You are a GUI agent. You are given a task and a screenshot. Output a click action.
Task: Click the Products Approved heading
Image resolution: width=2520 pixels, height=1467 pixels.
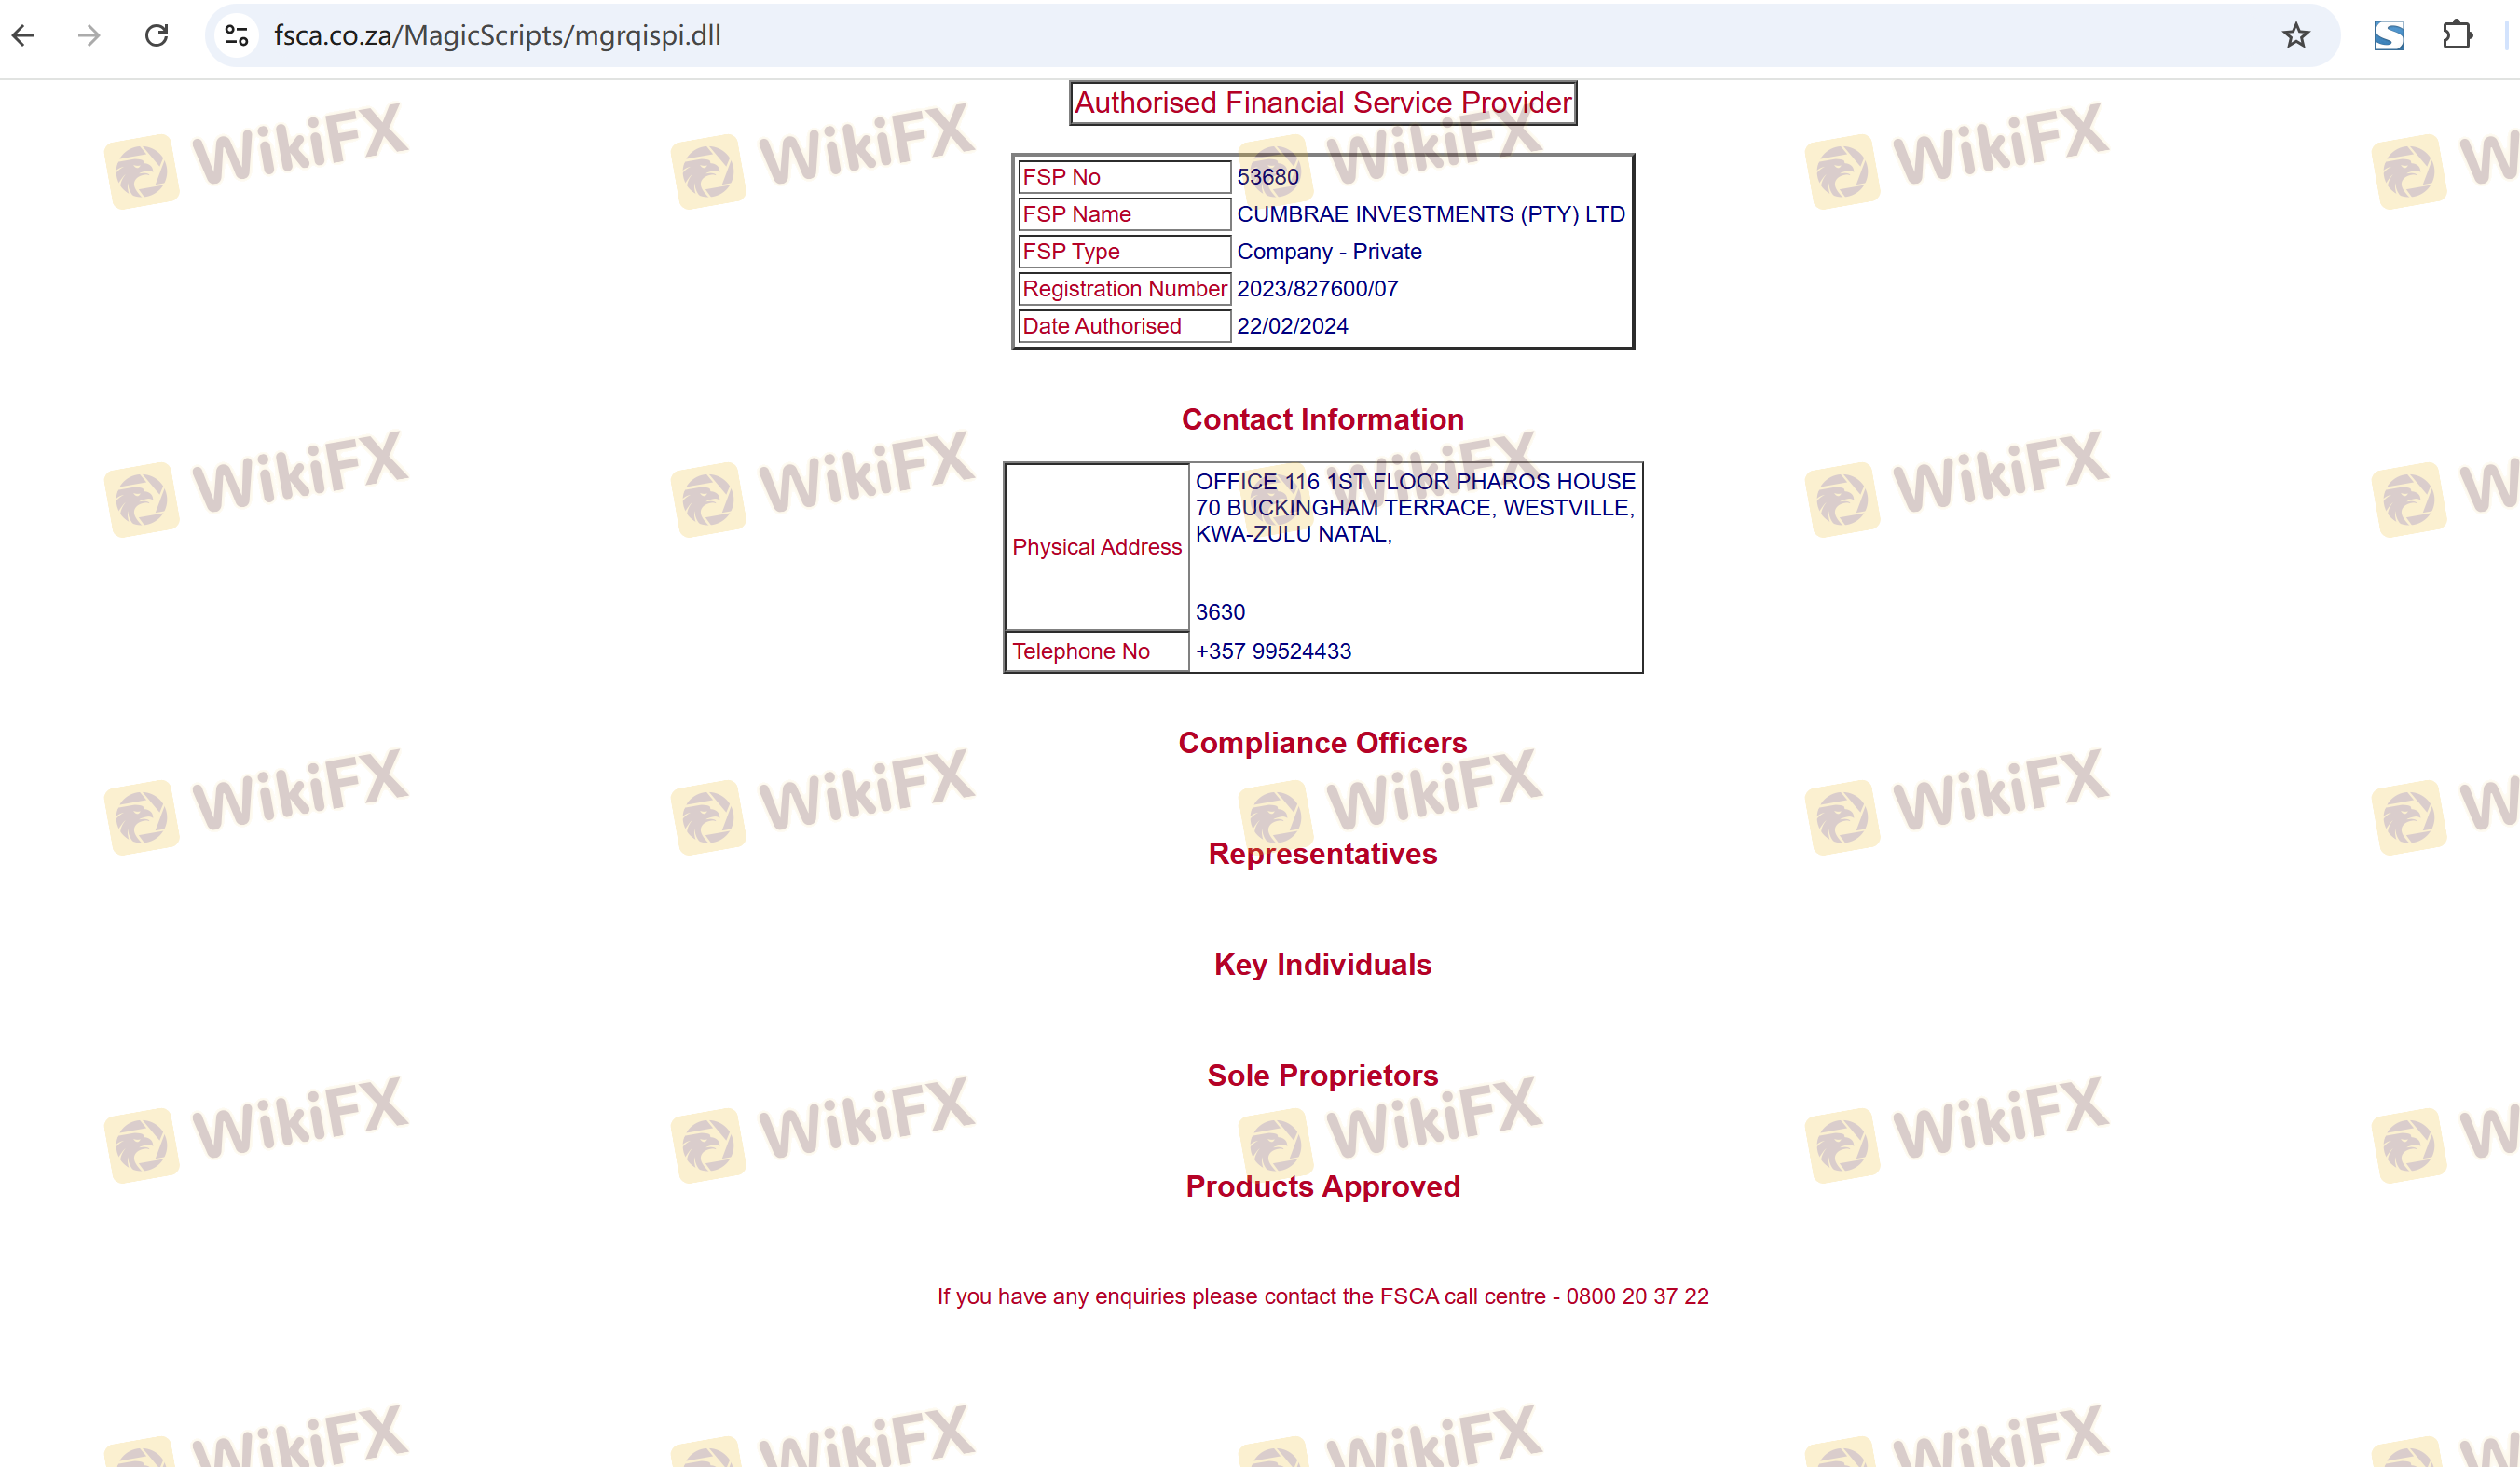click(x=1322, y=1186)
